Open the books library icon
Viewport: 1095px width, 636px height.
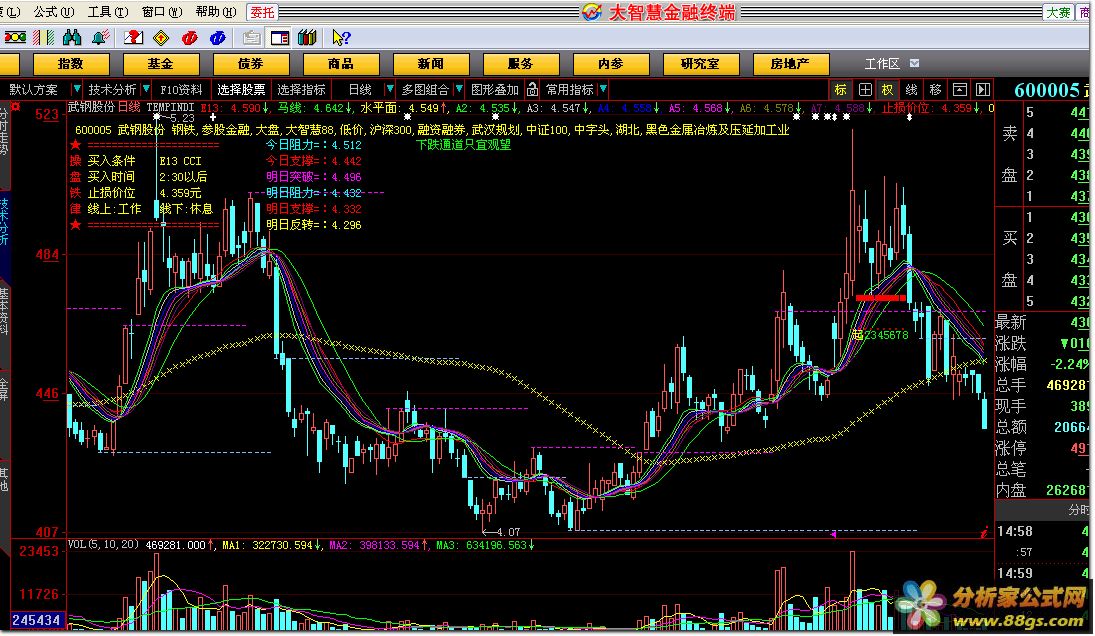pos(307,37)
